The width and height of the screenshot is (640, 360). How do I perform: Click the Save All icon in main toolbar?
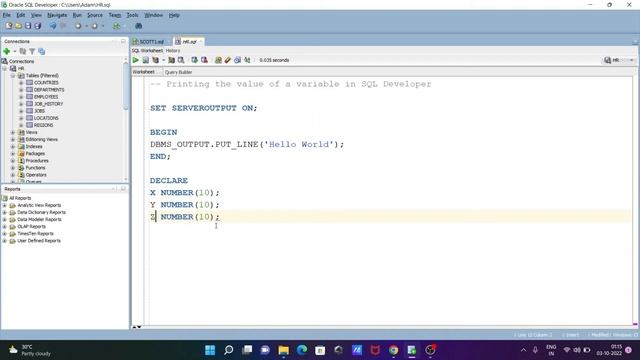pos(38,26)
